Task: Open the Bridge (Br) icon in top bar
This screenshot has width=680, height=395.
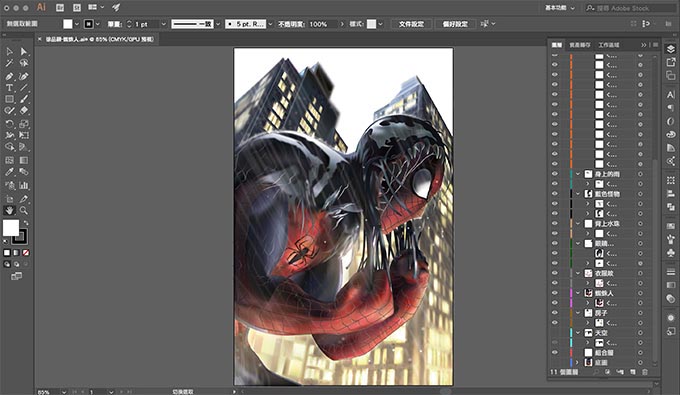Action: 60,8
